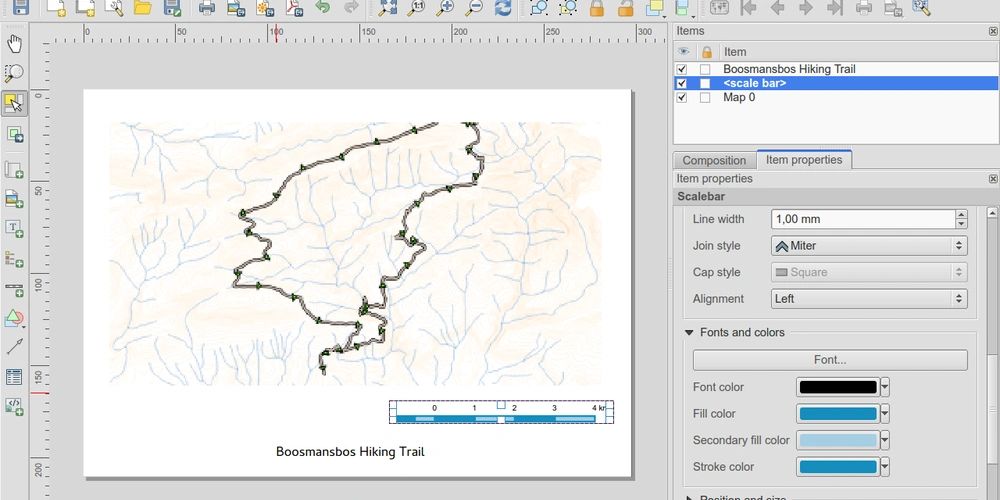Click the title label on the canvas
Viewport: 1000px width, 500px height.
coord(350,452)
